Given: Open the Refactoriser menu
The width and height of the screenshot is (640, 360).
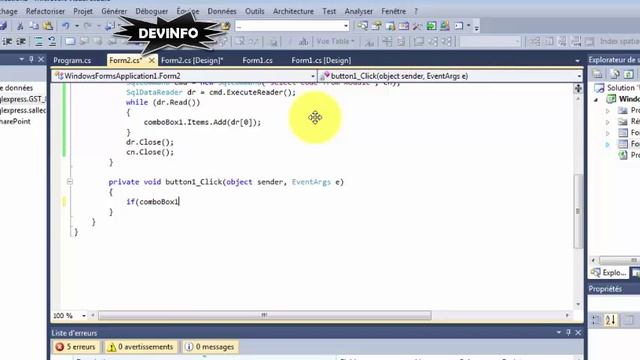Looking at the screenshot, I should 45,11.
